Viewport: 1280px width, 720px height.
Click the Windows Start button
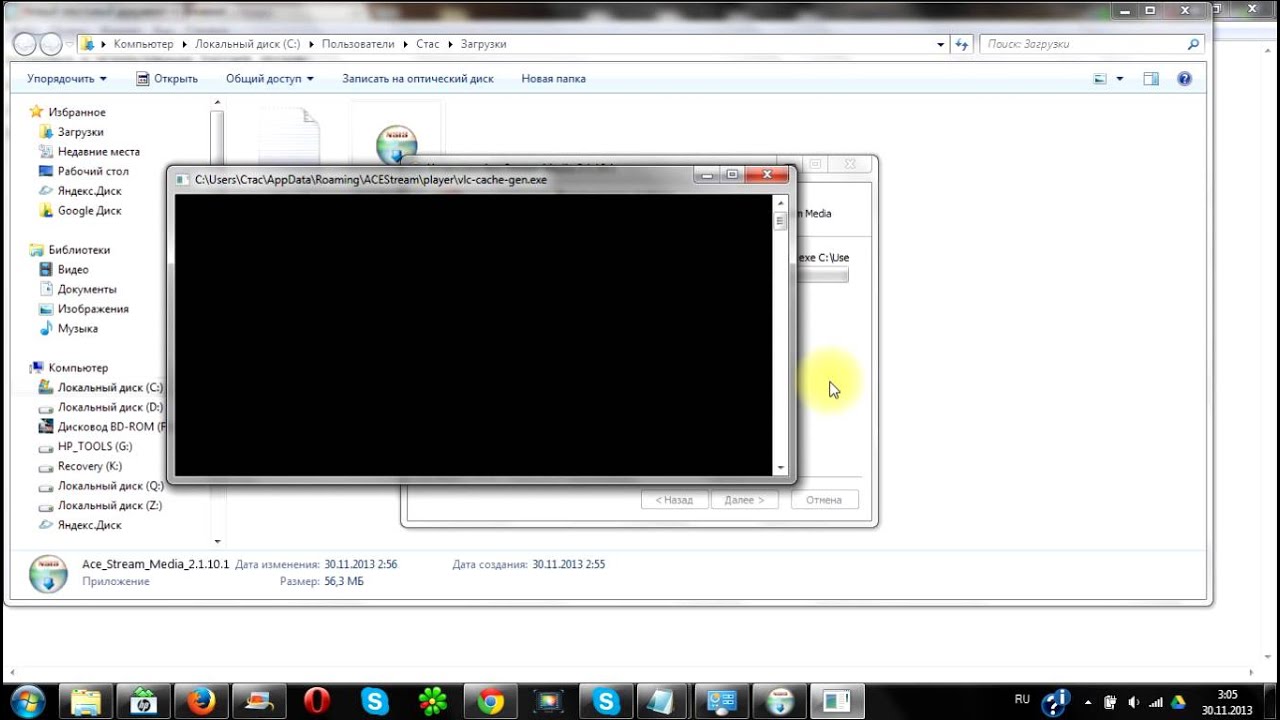click(27, 700)
